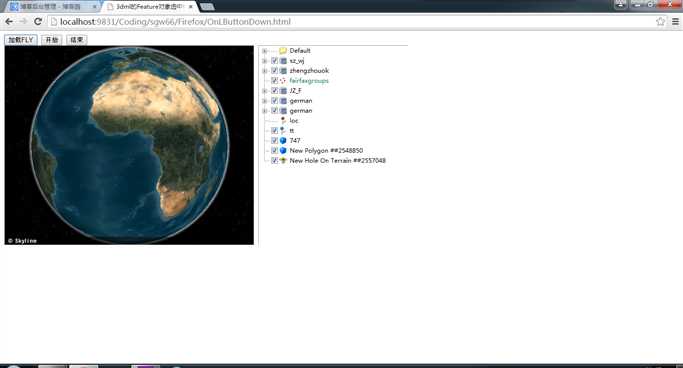Bookmark this page with the star icon

tap(660, 21)
